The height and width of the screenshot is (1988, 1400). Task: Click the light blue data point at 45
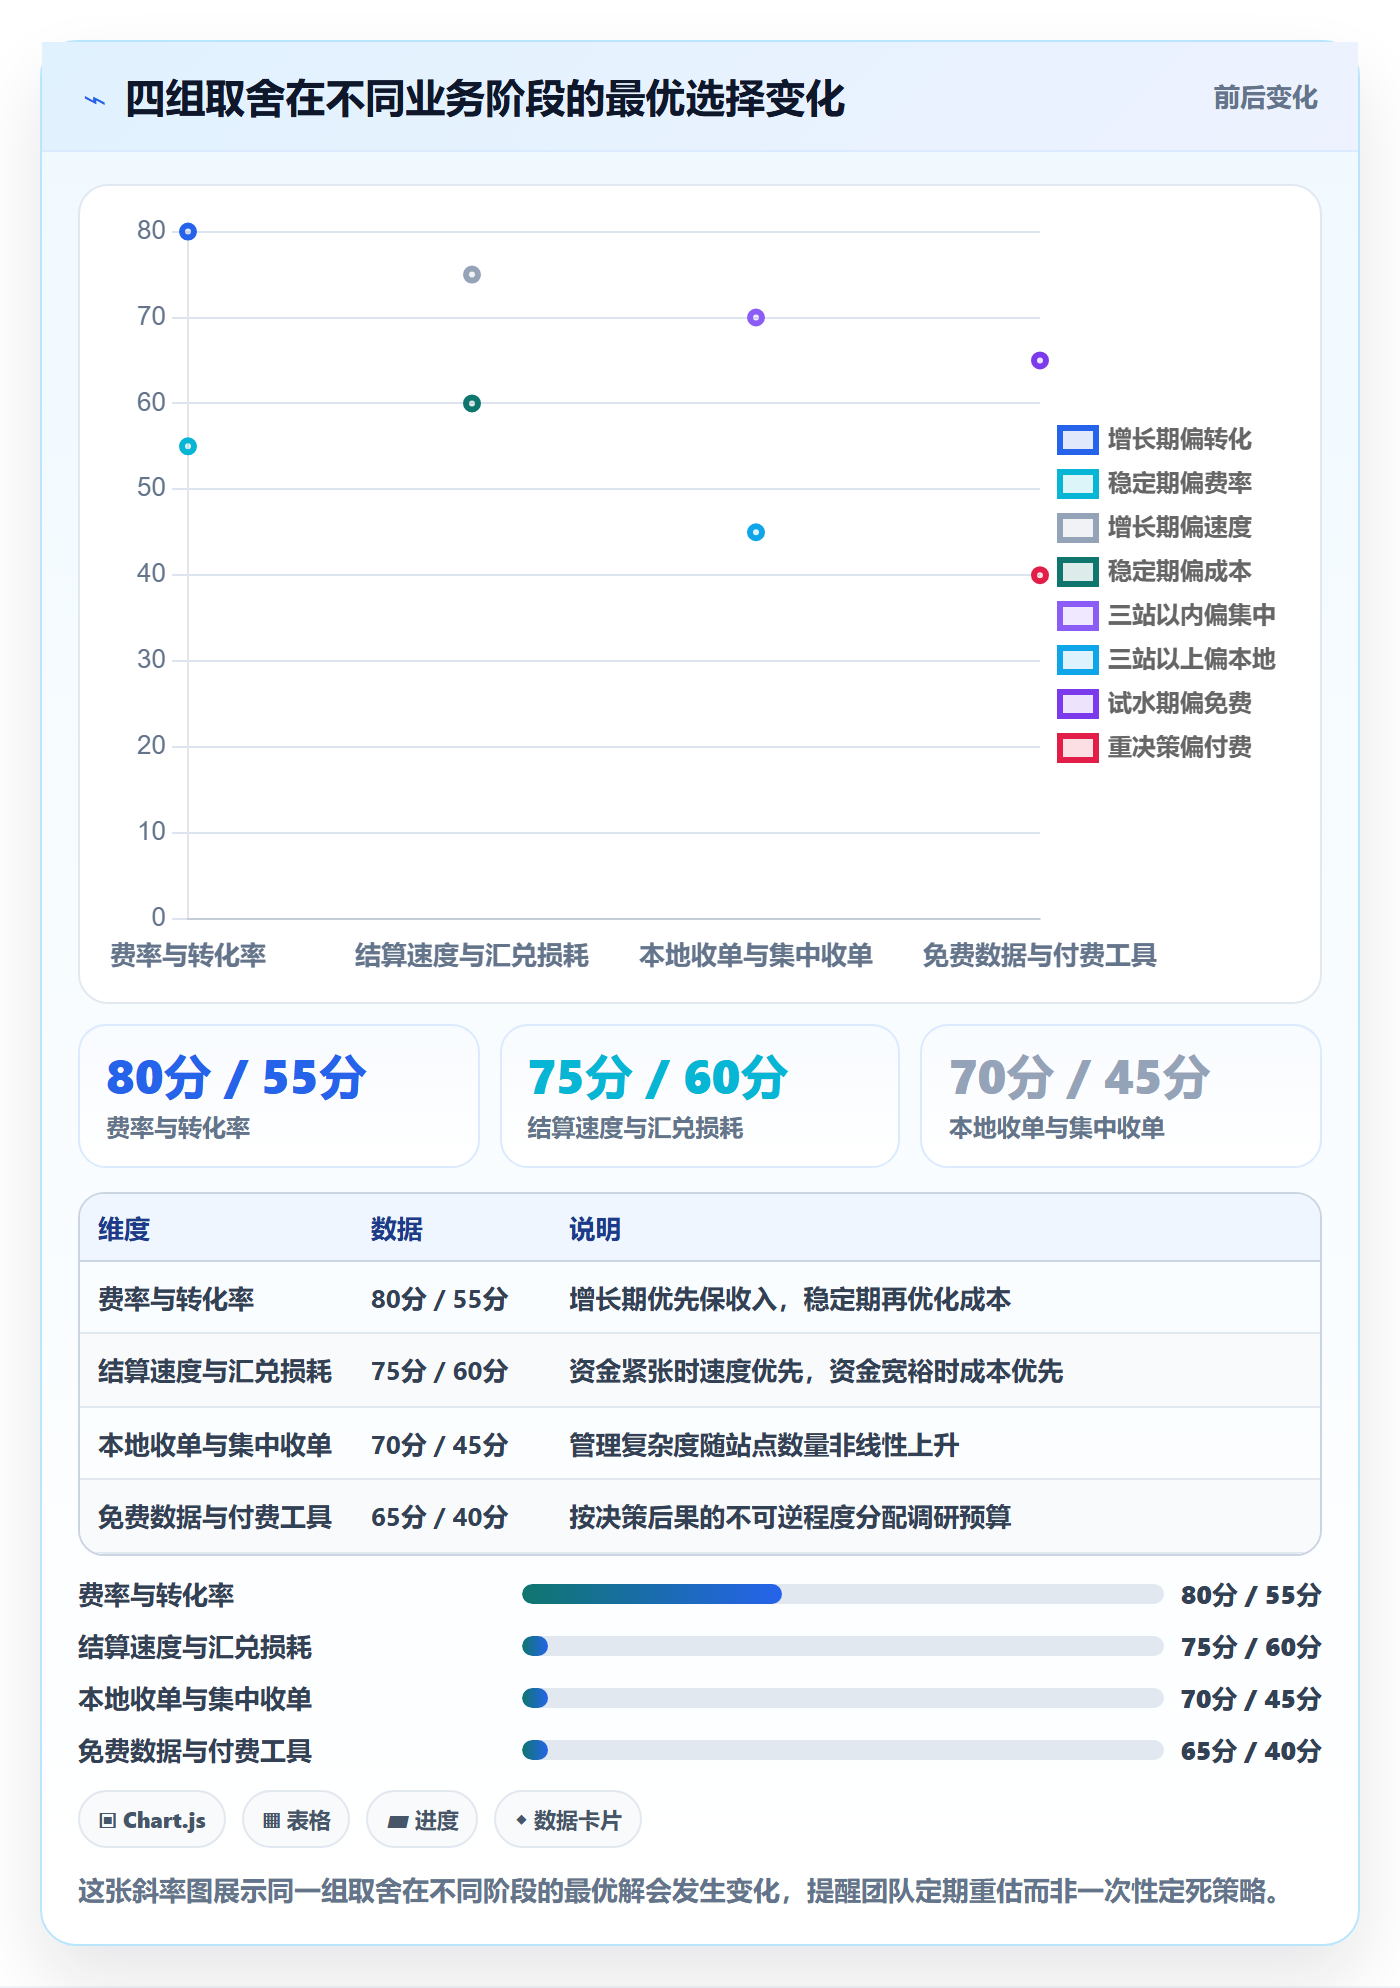756,532
